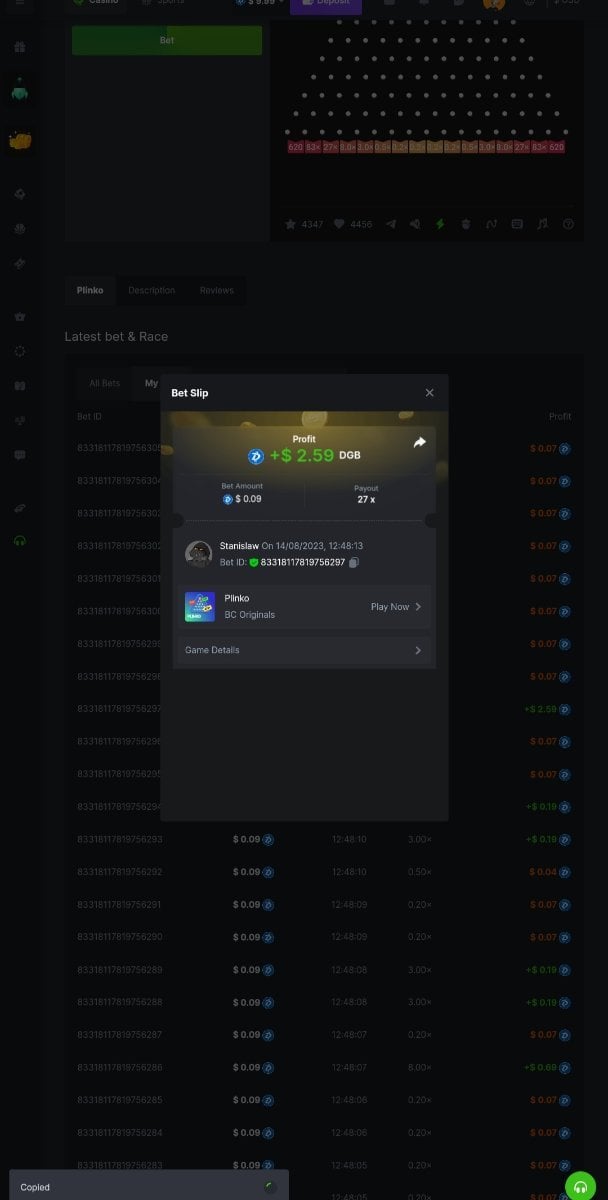The height and width of the screenshot is (1200, 608).
Task: Toggle the green lightning fast mode icon
Action: [440, 224]
